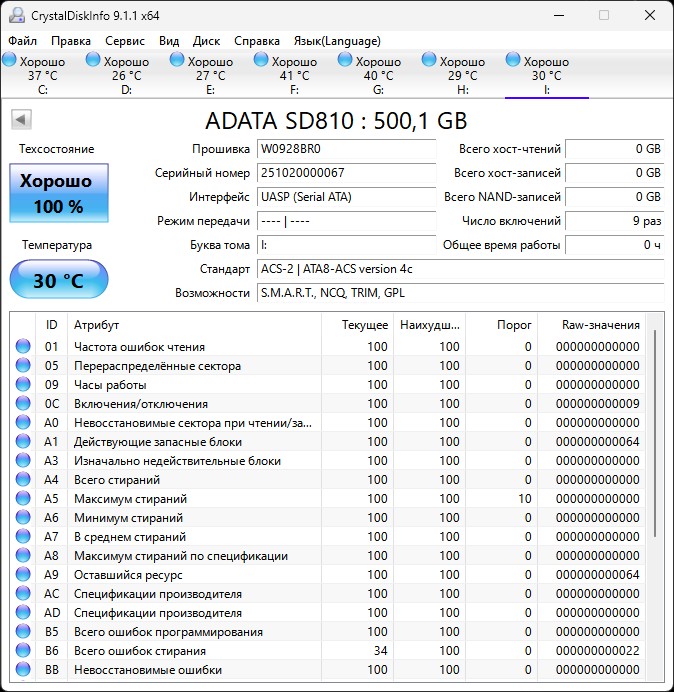Click the Стандарт field ACS-2 | ATA8-ACS
Image resolution: width=674 pixels, height=692 pixels.
coord(460,269)
